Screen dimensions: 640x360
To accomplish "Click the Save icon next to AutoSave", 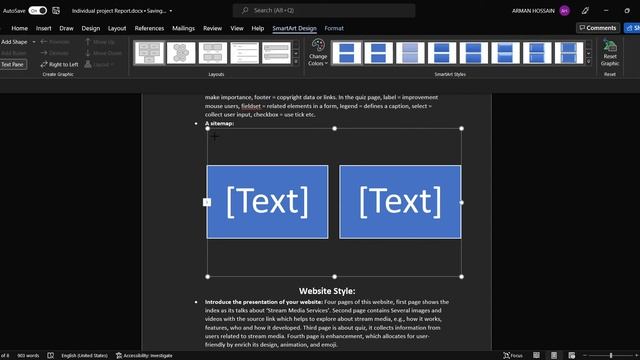I will (x=56, y=11).
